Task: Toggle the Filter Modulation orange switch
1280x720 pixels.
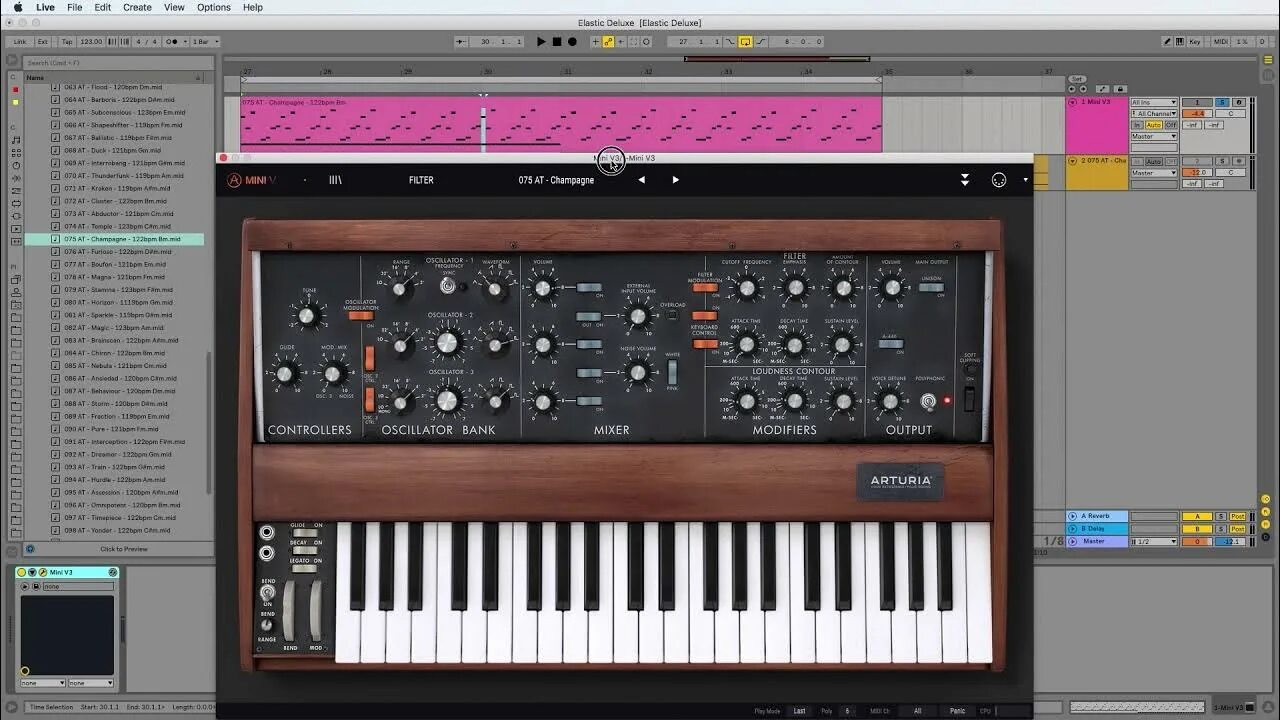Action: point(704,288)
